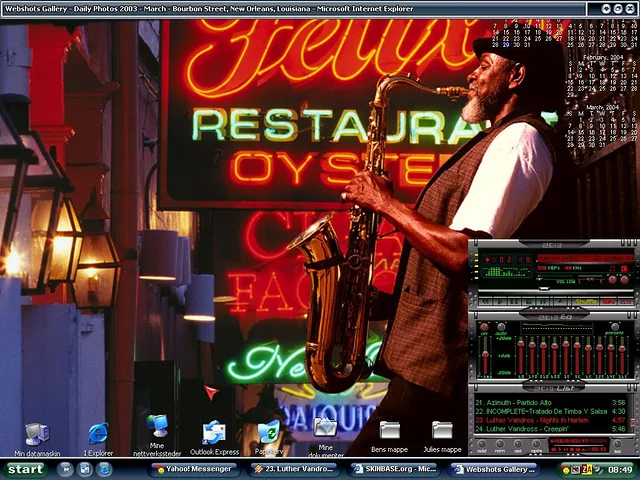Pause playback using Winamp main Pause button
Viewport: 640px width, 480px height.
click(x=515, y=302)
